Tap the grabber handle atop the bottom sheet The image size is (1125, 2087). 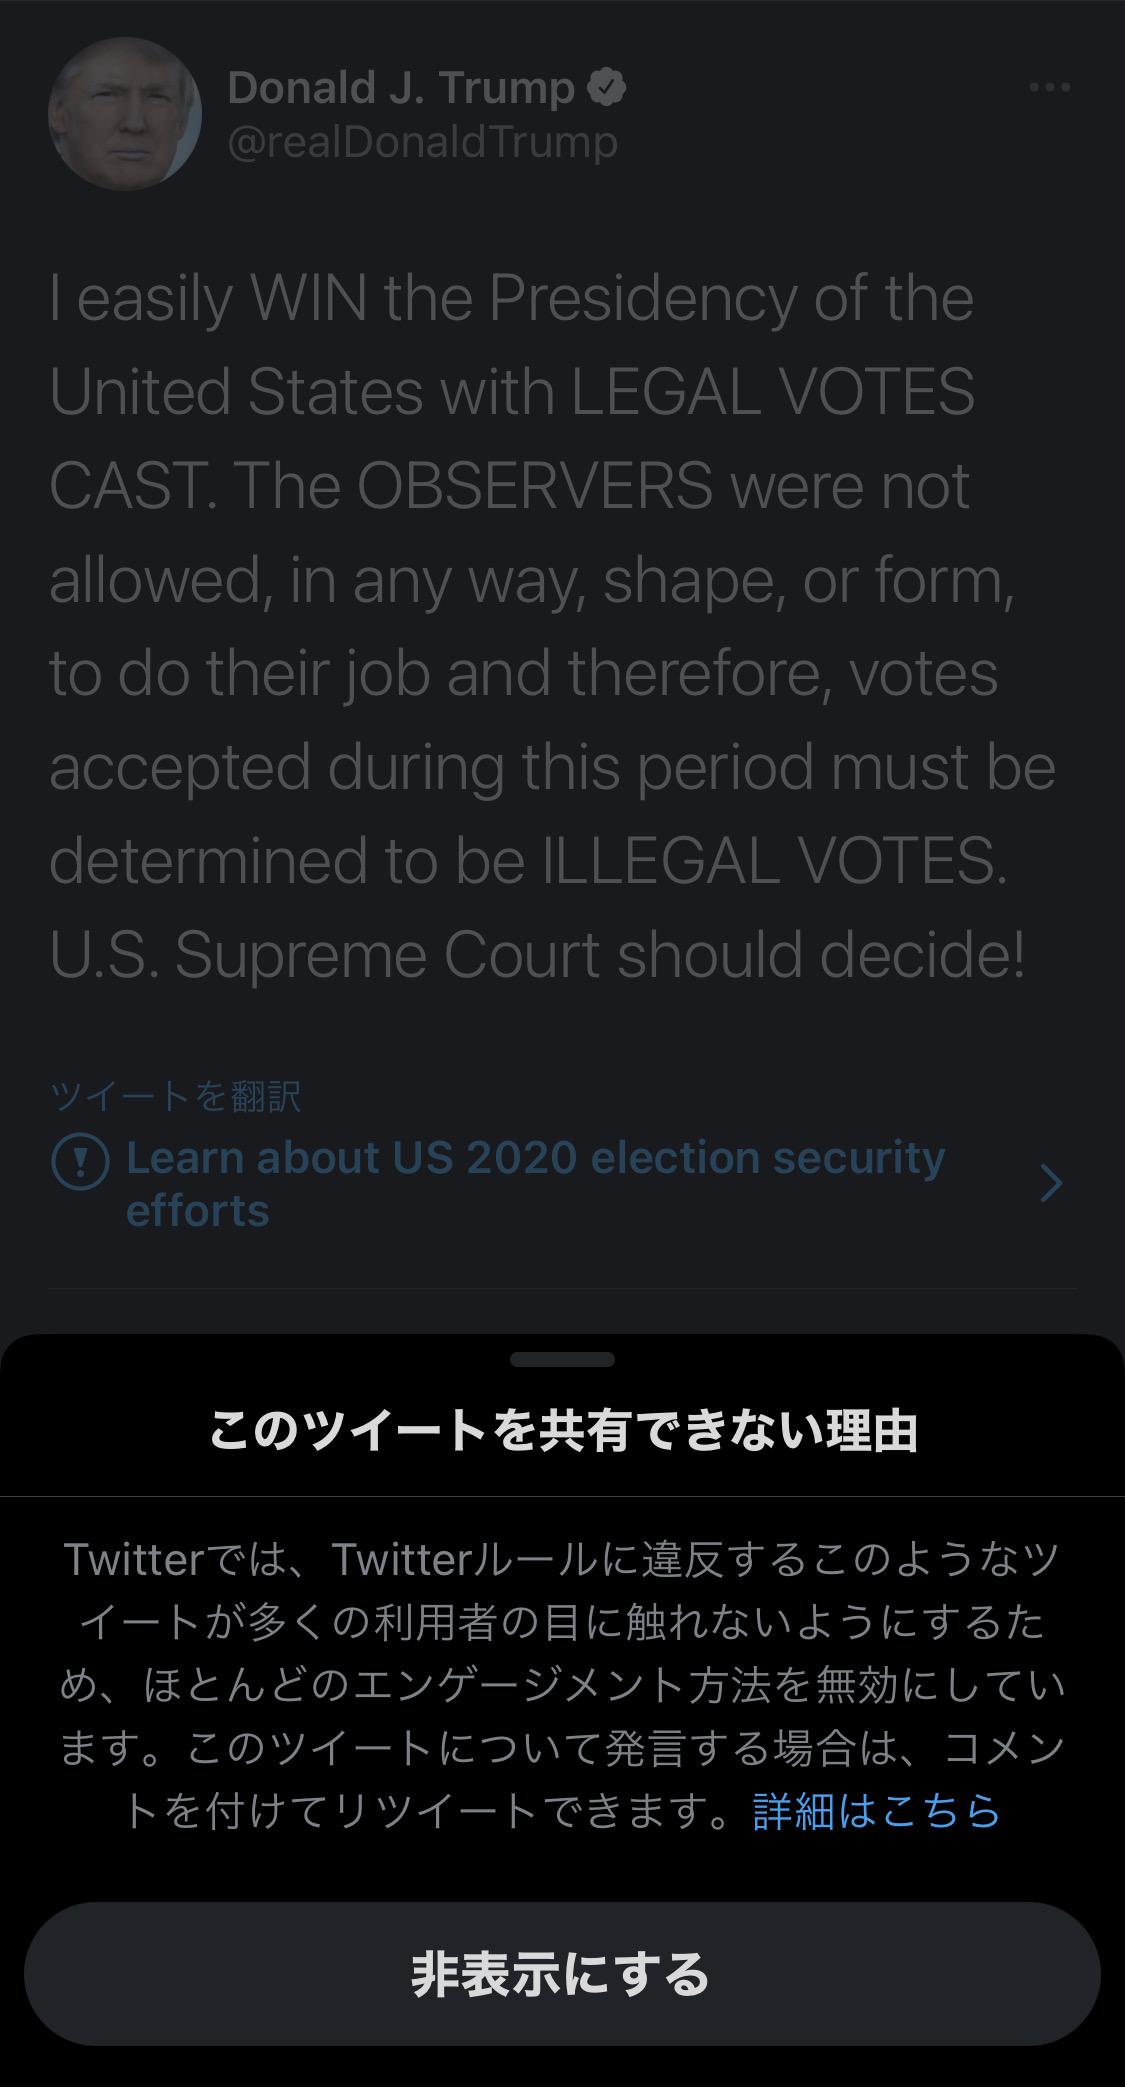(x=562, y=1359)
